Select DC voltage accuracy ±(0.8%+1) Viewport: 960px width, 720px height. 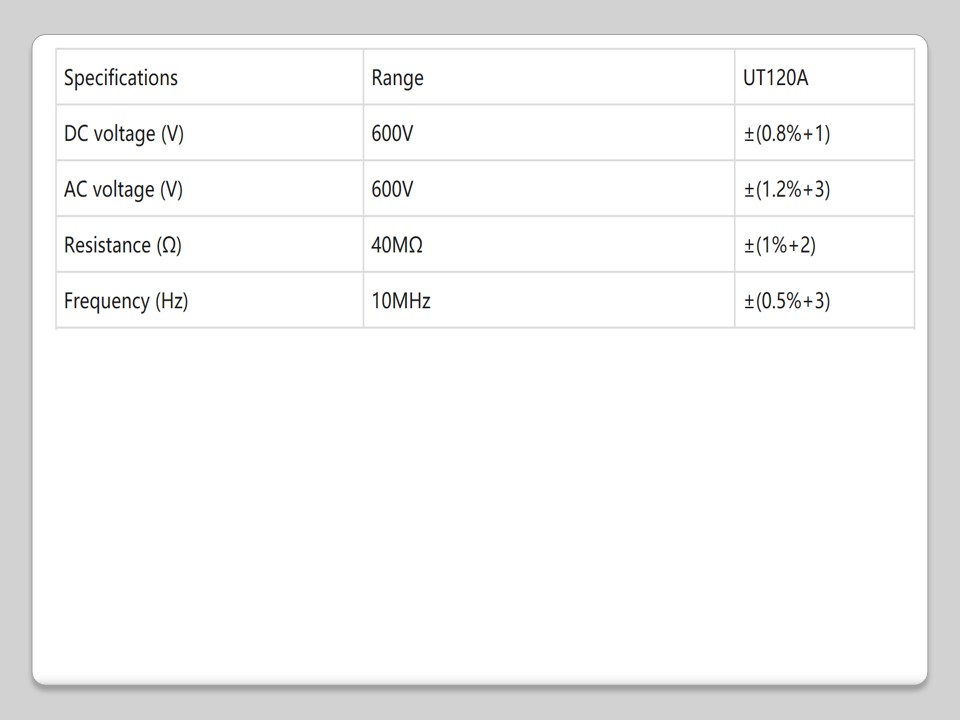click(x=787, y=134)
